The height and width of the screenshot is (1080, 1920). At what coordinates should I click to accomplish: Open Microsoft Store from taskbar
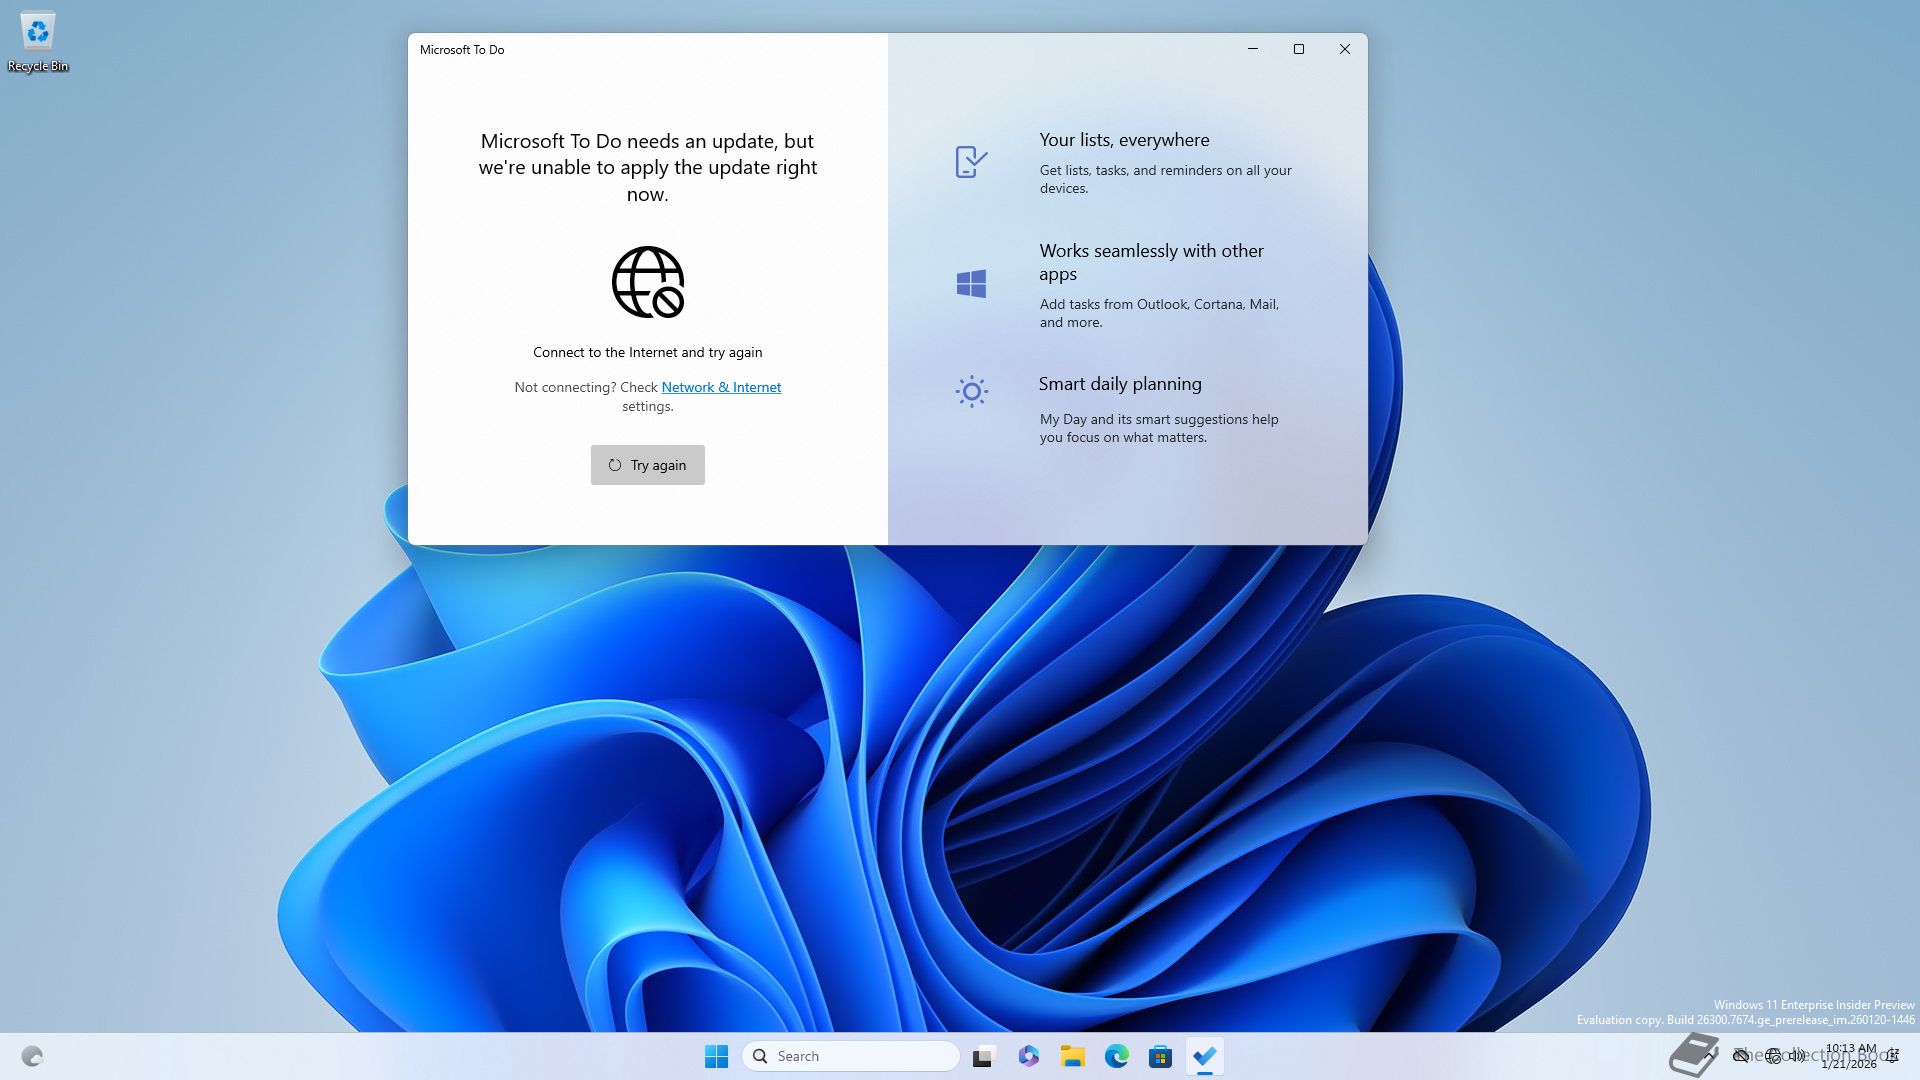click(1160, 1056)
